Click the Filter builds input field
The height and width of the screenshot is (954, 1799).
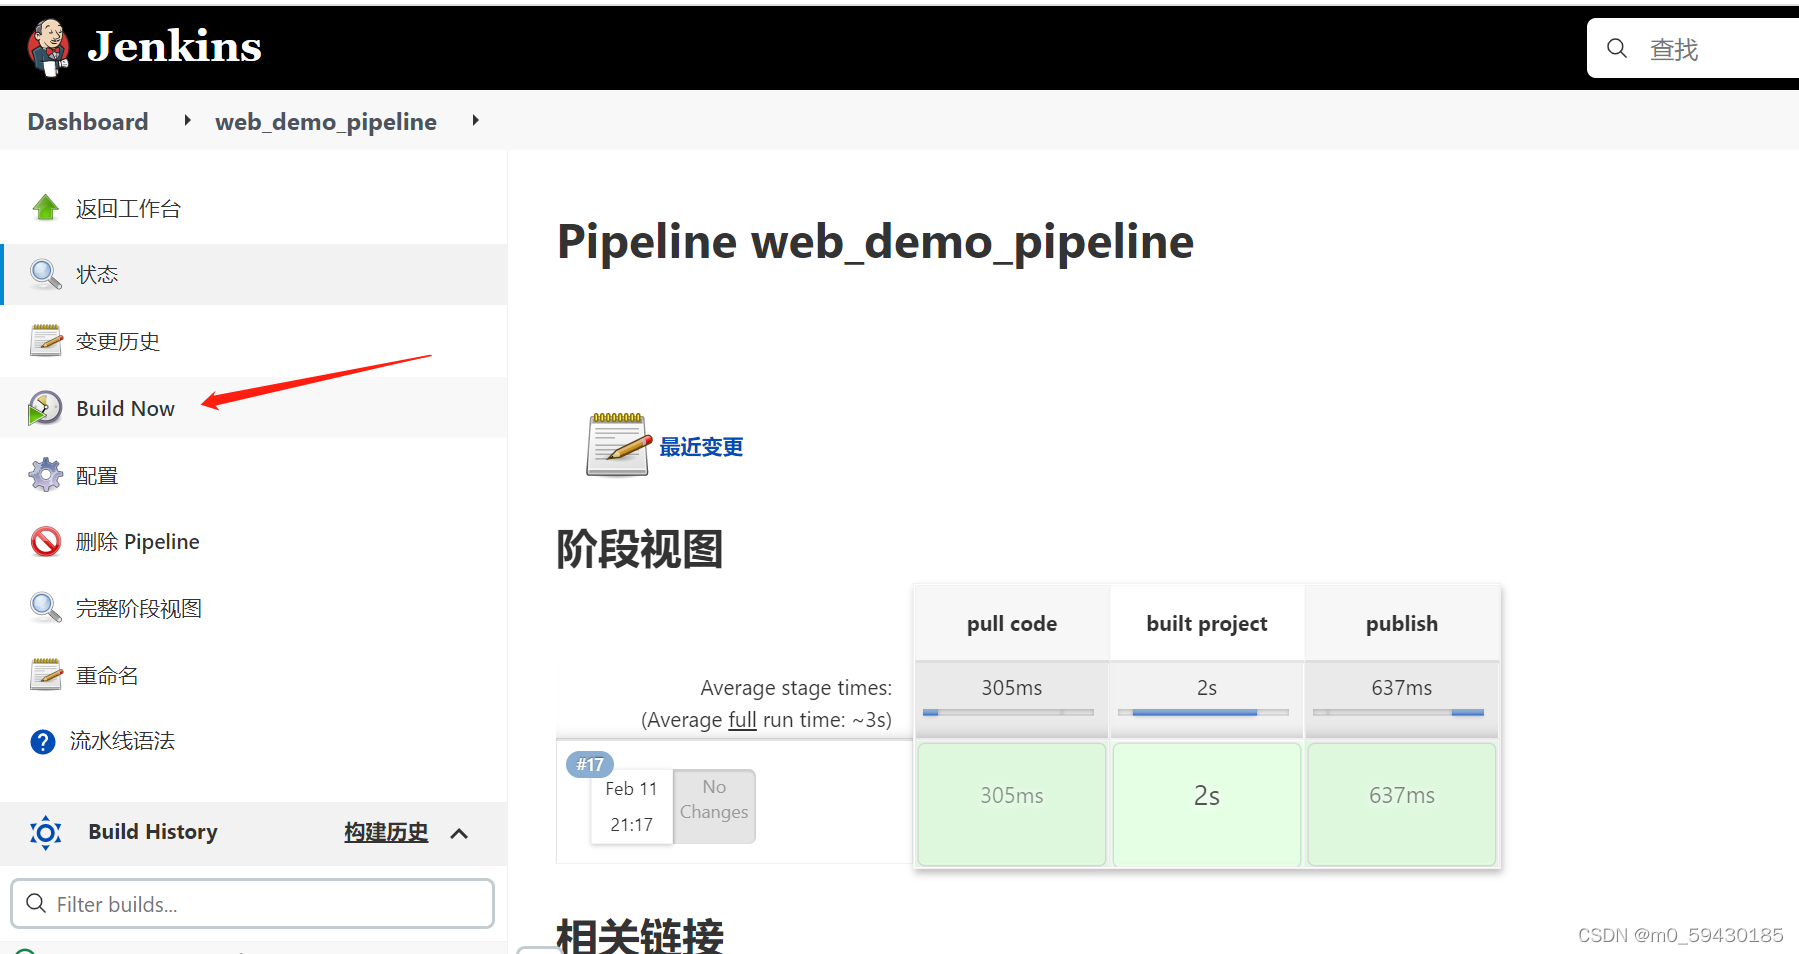pos(252,904)
